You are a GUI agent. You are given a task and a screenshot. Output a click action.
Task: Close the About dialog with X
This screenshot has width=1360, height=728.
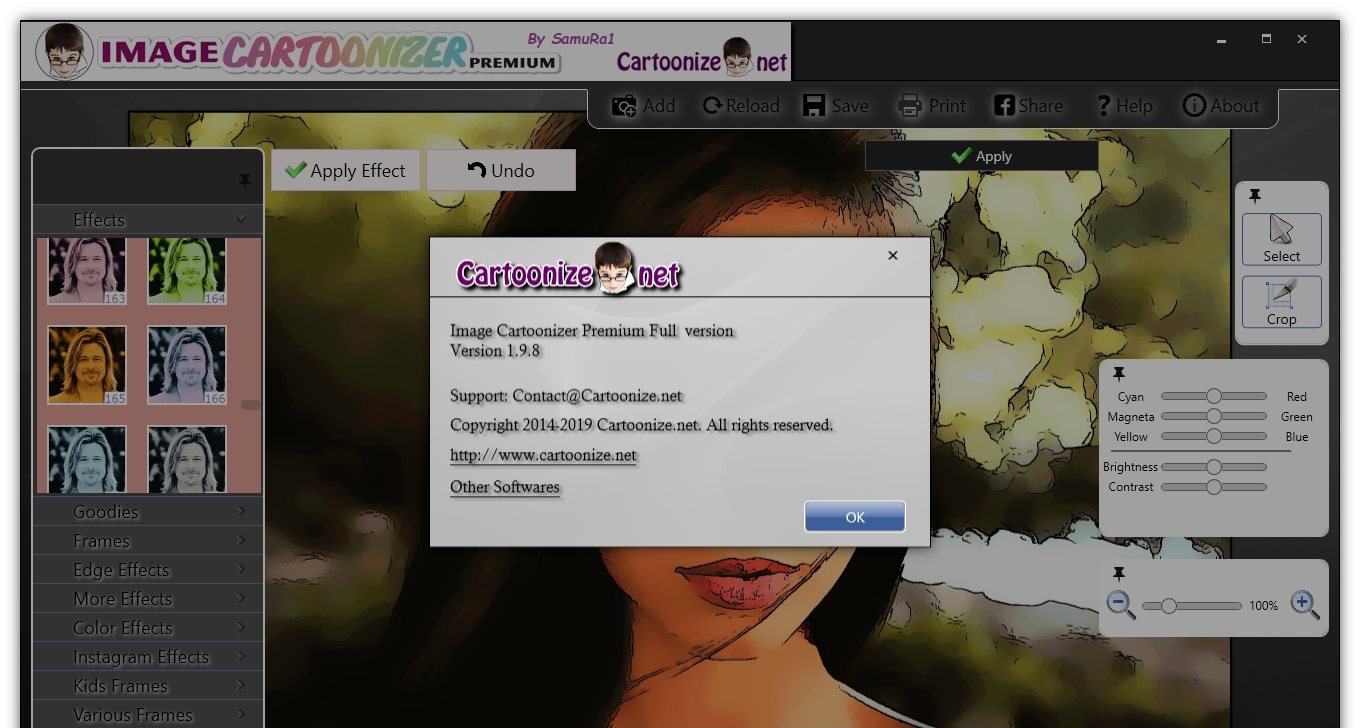(x=893, y=256)
